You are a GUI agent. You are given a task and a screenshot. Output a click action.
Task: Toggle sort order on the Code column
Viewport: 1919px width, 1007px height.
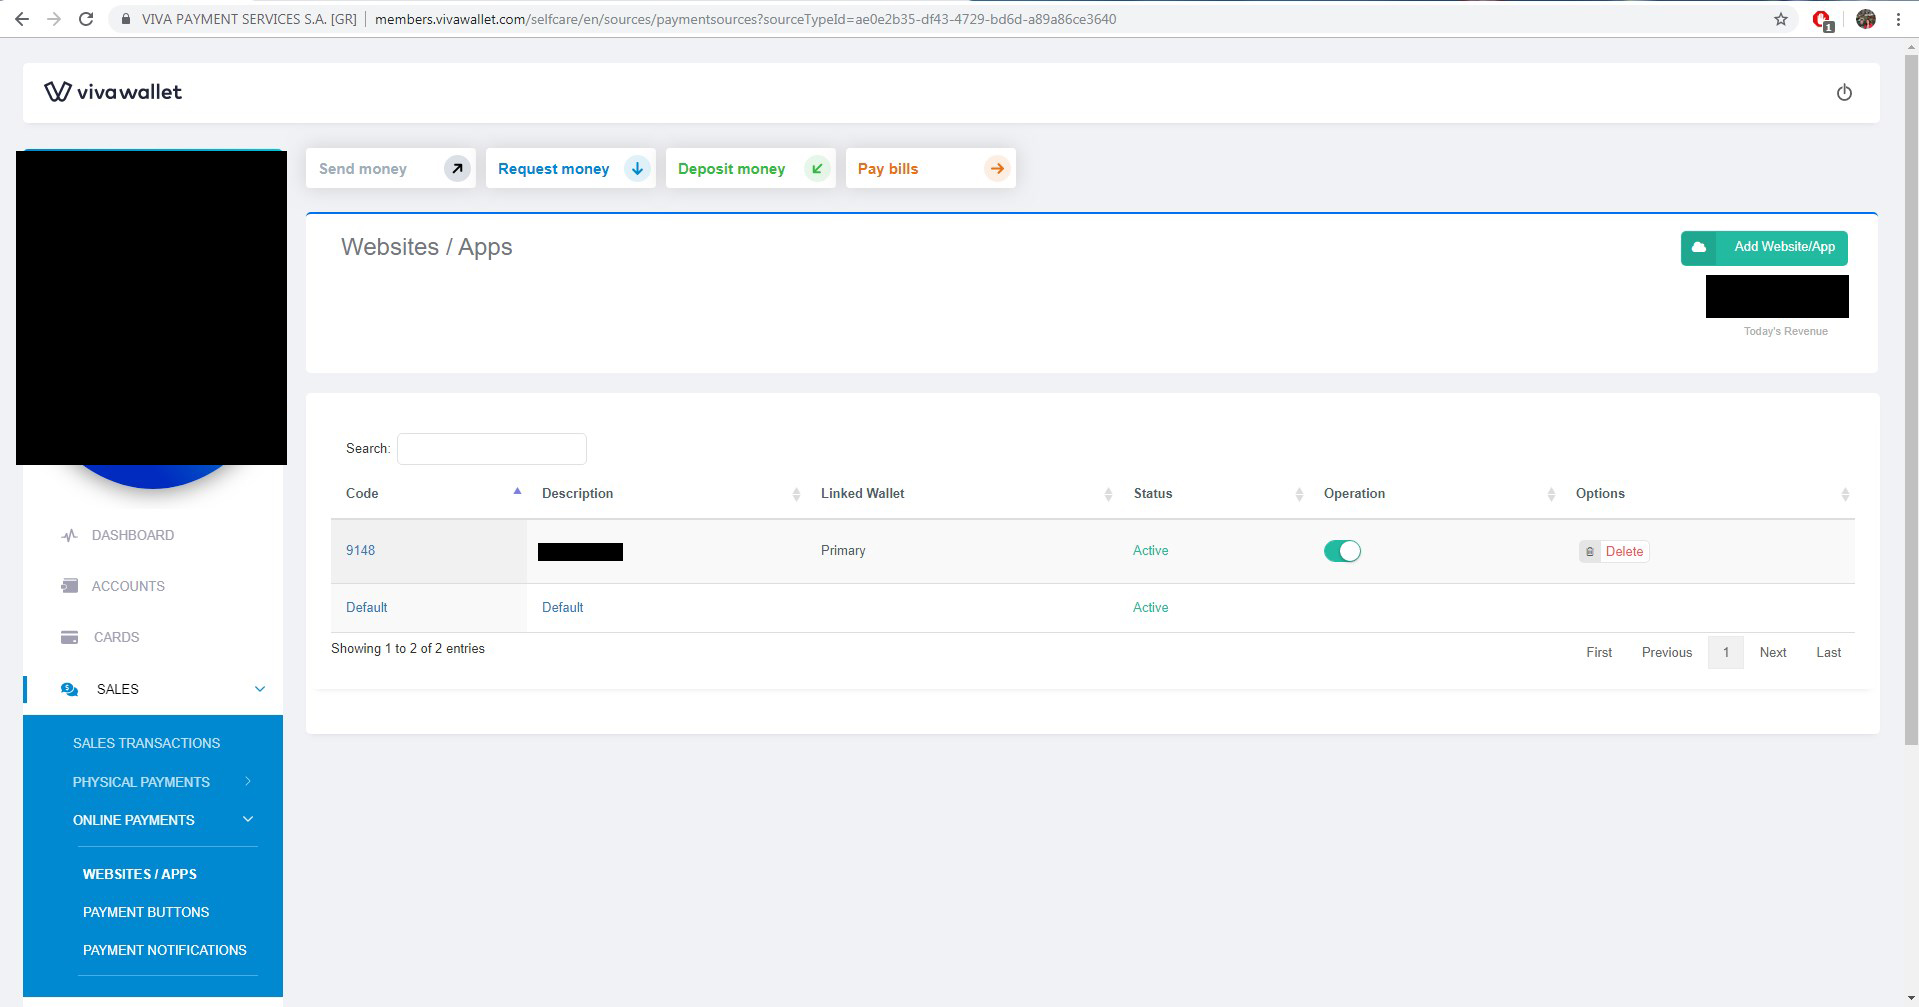(x=516, y=490)
